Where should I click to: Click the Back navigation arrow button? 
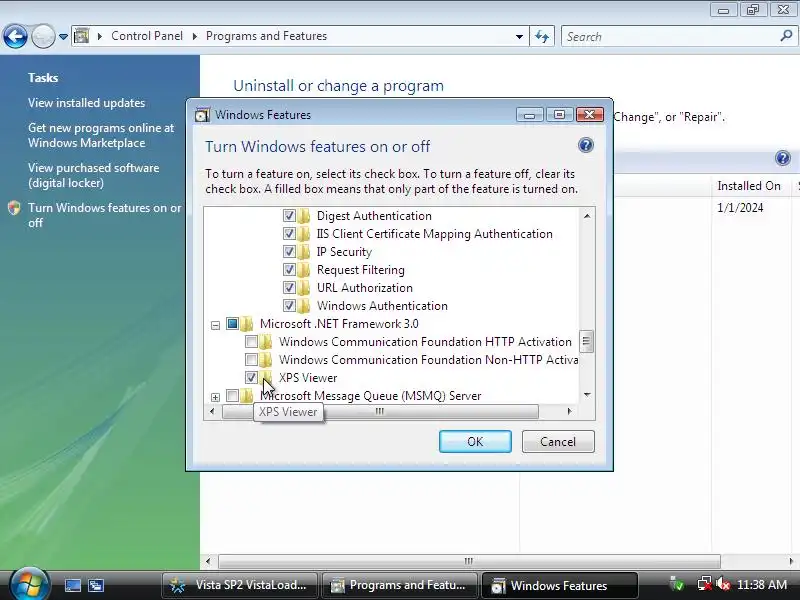pos(15,37)
